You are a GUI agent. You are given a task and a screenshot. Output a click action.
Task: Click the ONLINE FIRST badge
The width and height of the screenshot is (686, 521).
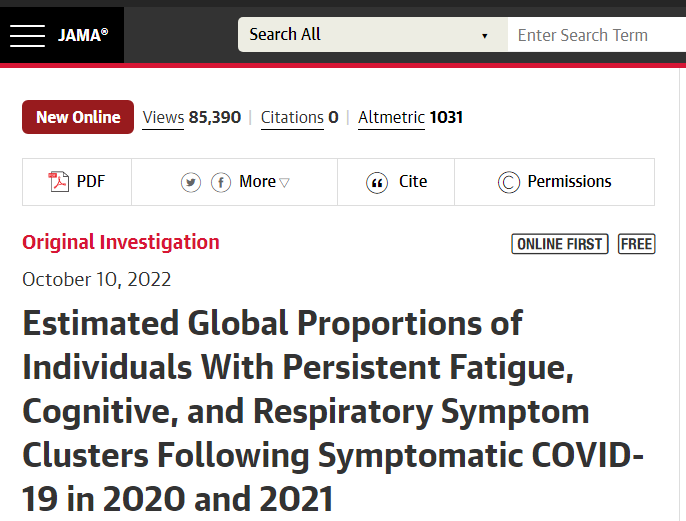[x=560, y=244]
